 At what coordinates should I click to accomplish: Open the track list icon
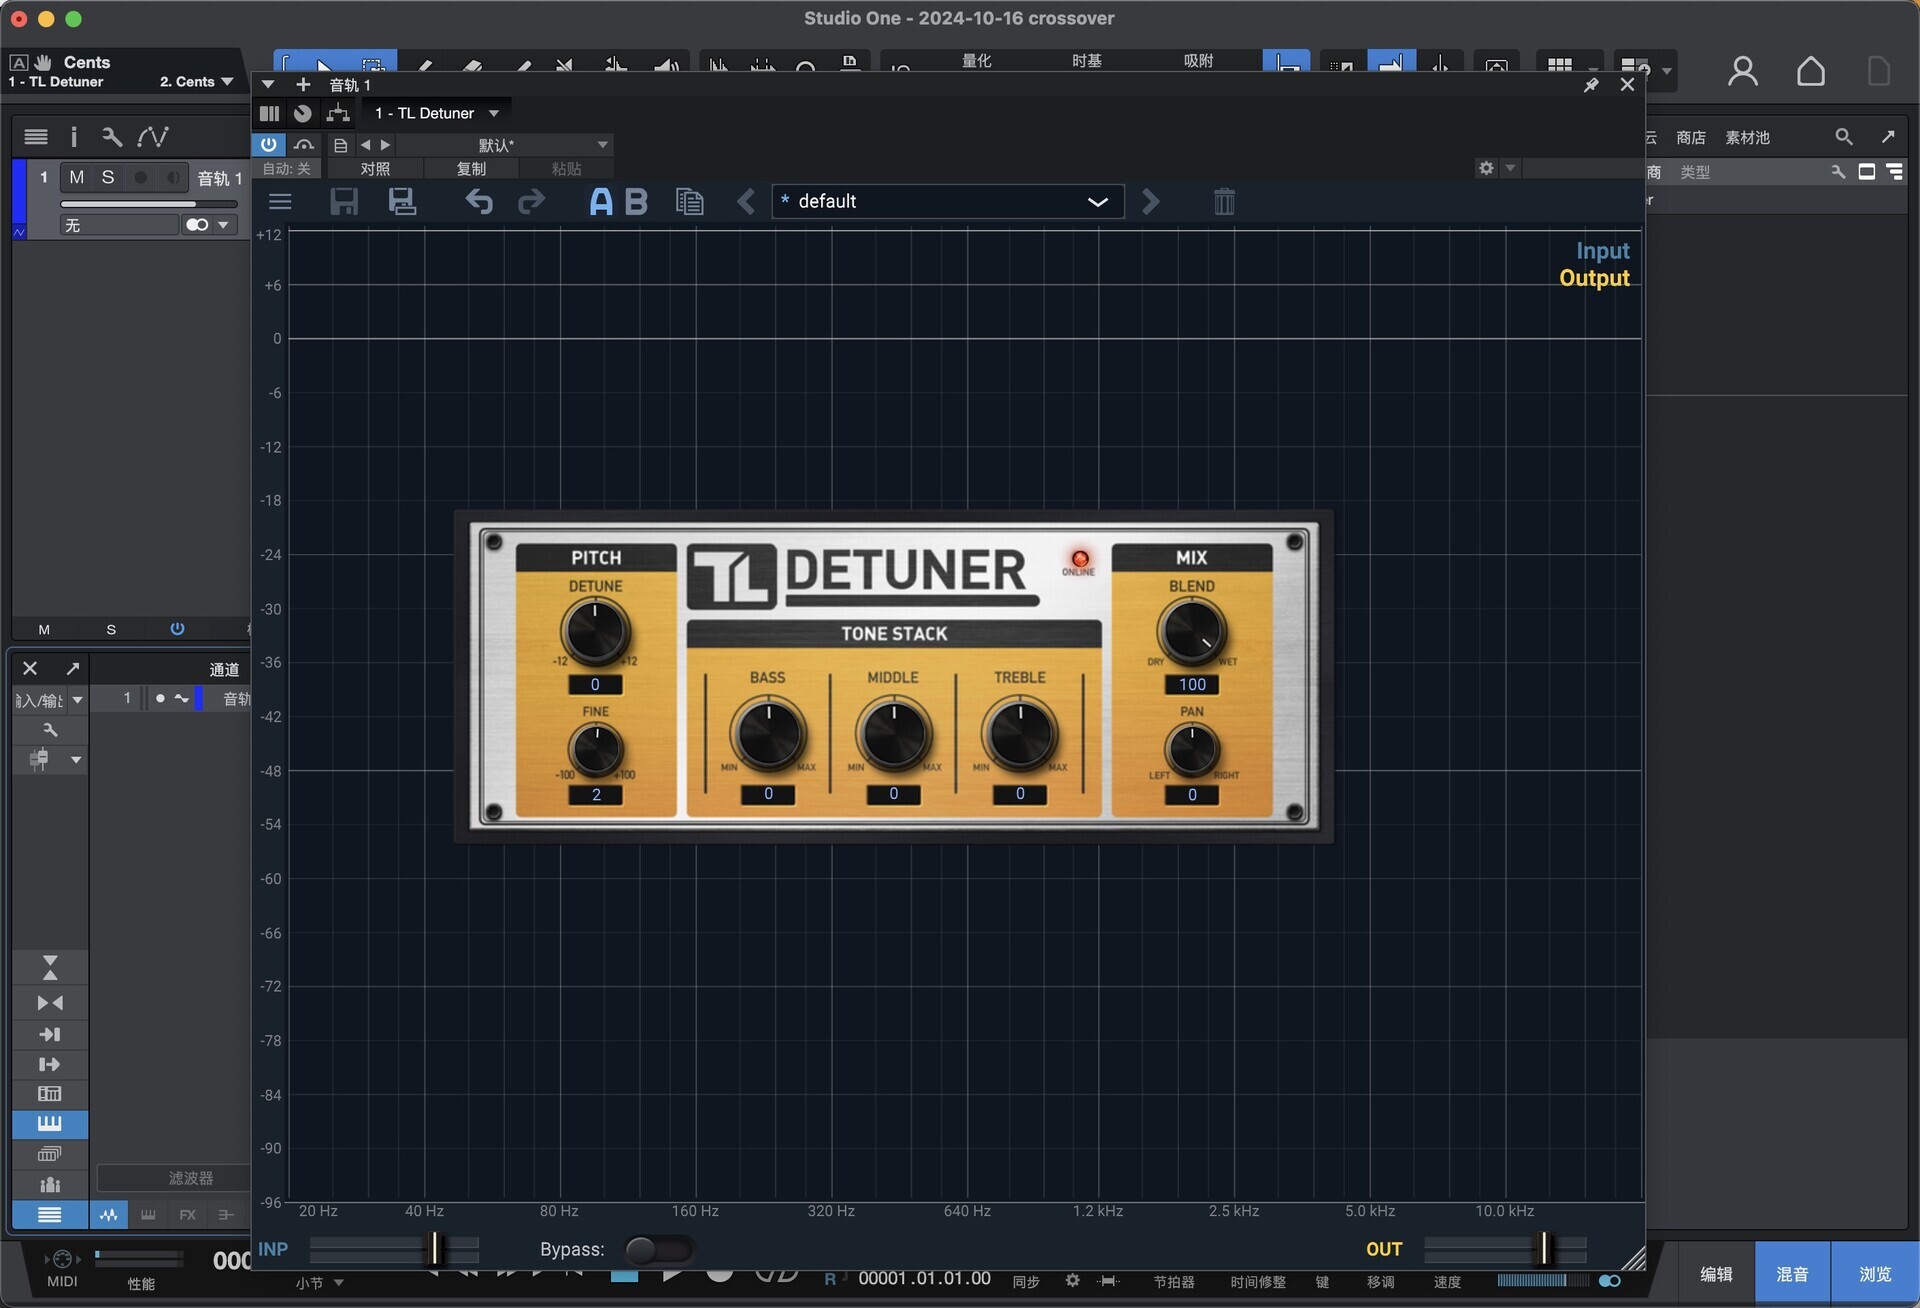point(36,137)
